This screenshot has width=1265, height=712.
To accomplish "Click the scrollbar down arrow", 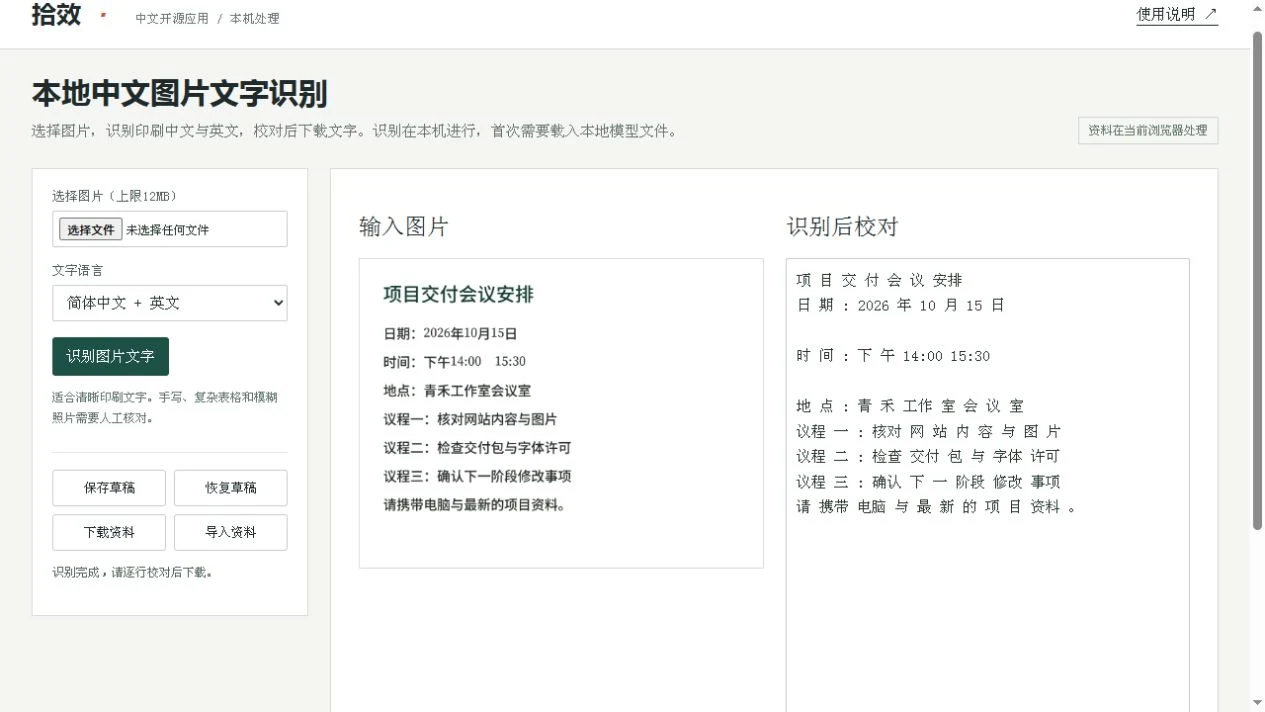I will (x=1258, y=704).
